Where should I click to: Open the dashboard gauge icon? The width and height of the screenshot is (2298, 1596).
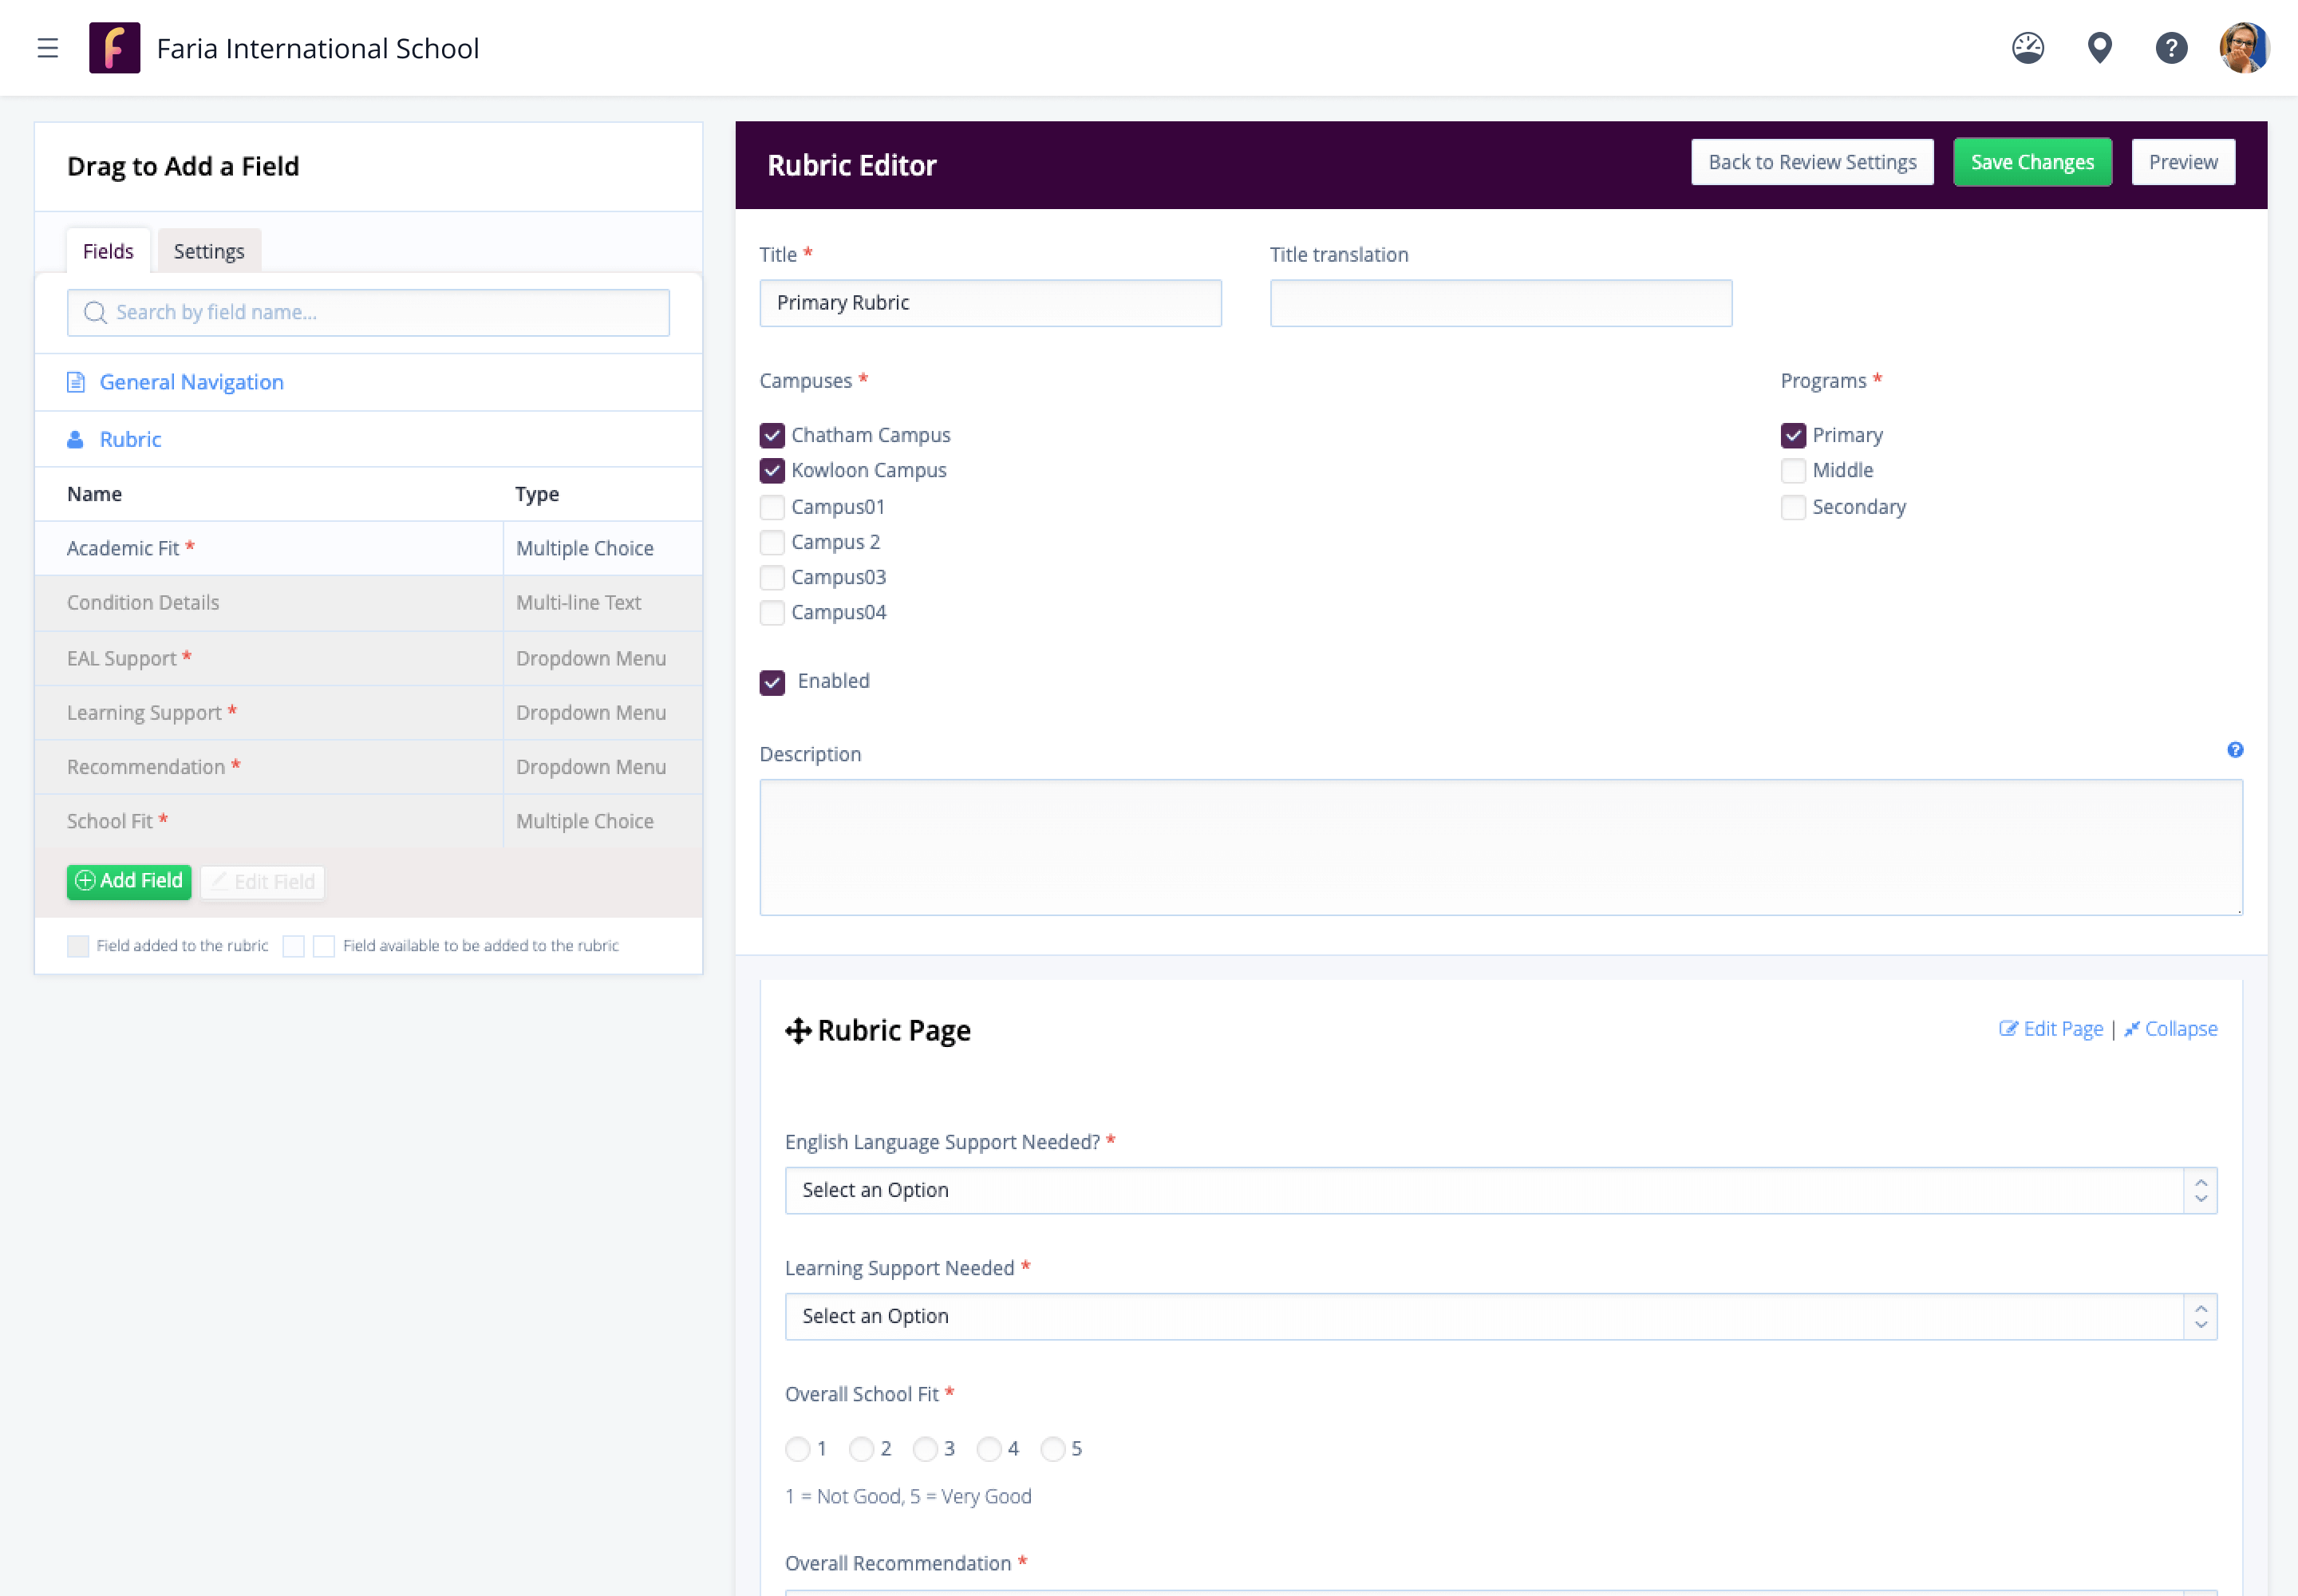tap(2027, 48)
